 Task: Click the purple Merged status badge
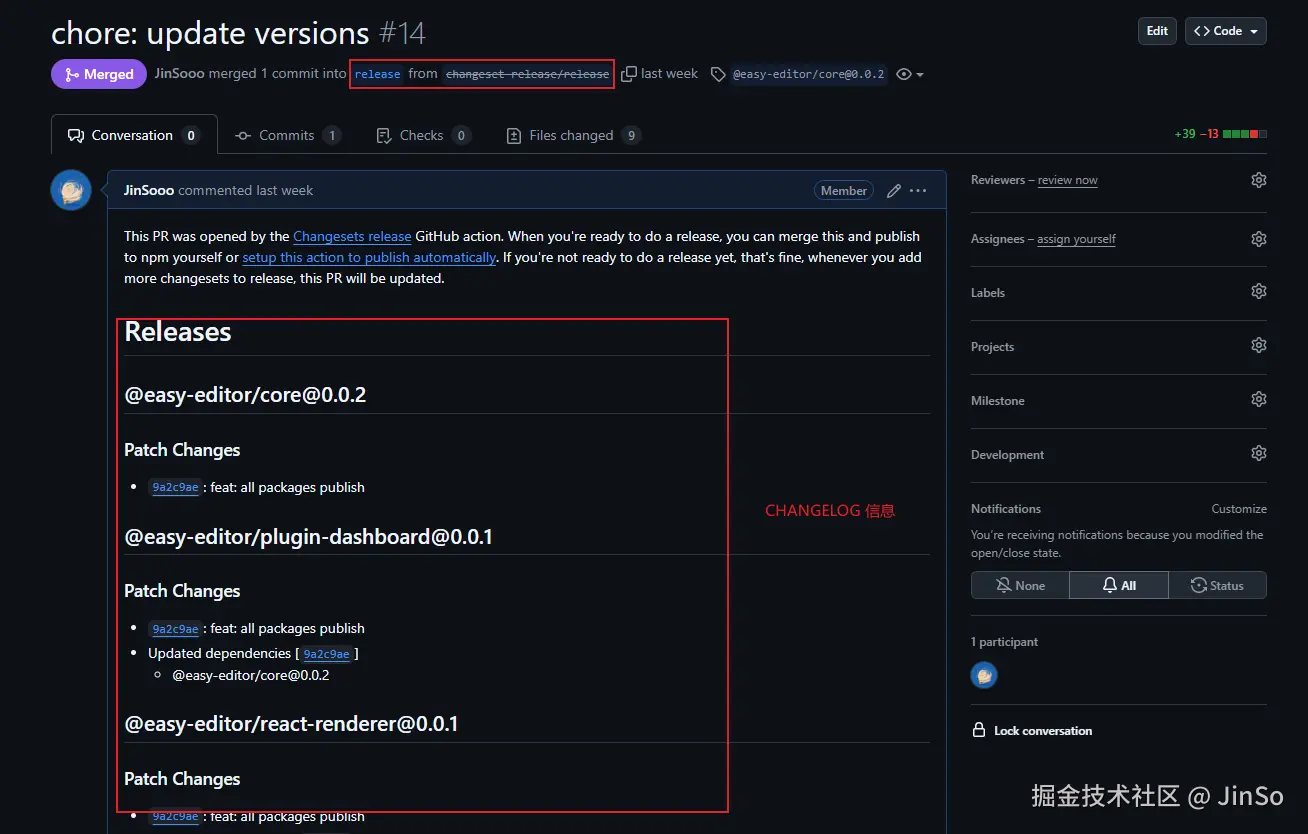pos(99,74)
